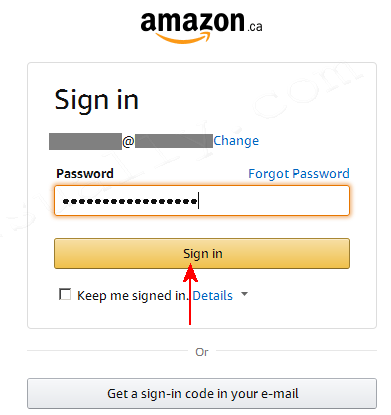This screenshot has height=415, width=391.
Task: Choose Get a sign-in code in your e-mail
Action: click(202, 393)
